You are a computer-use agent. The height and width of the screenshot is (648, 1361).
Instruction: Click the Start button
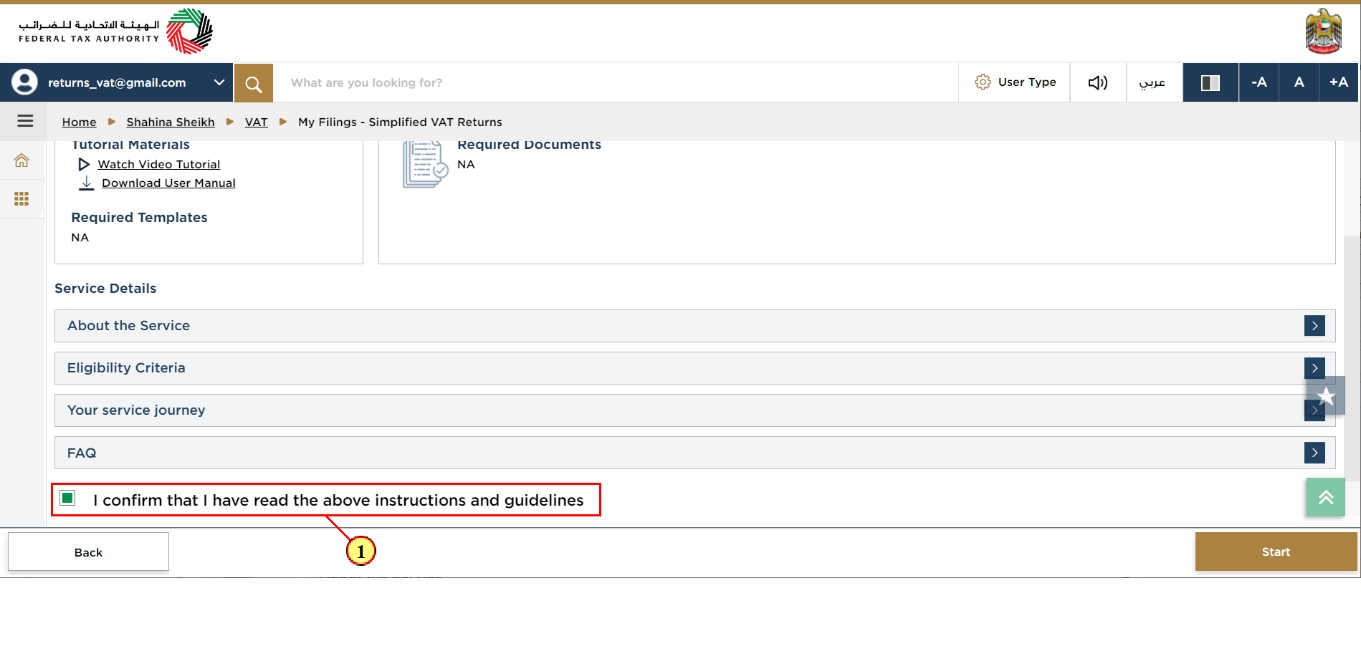[x=1276, y=552]
